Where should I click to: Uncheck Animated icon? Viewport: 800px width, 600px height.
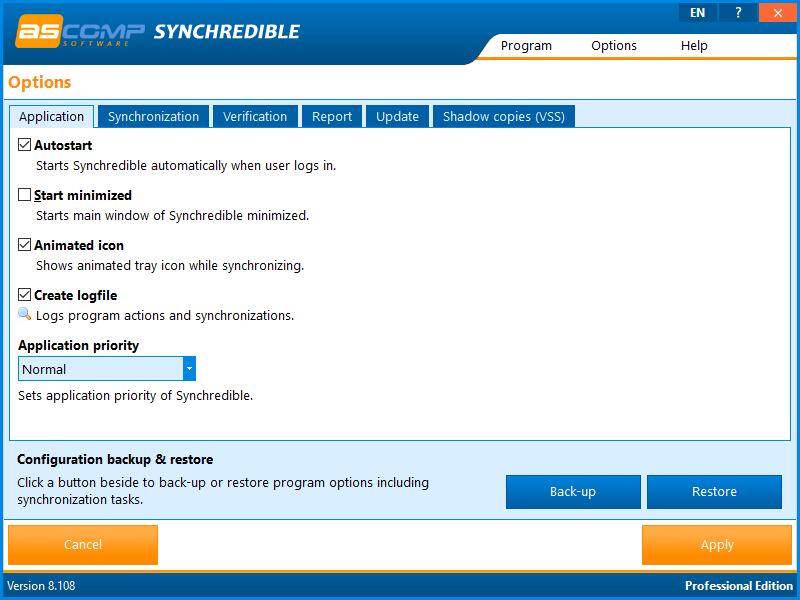(x=24, y=245)
